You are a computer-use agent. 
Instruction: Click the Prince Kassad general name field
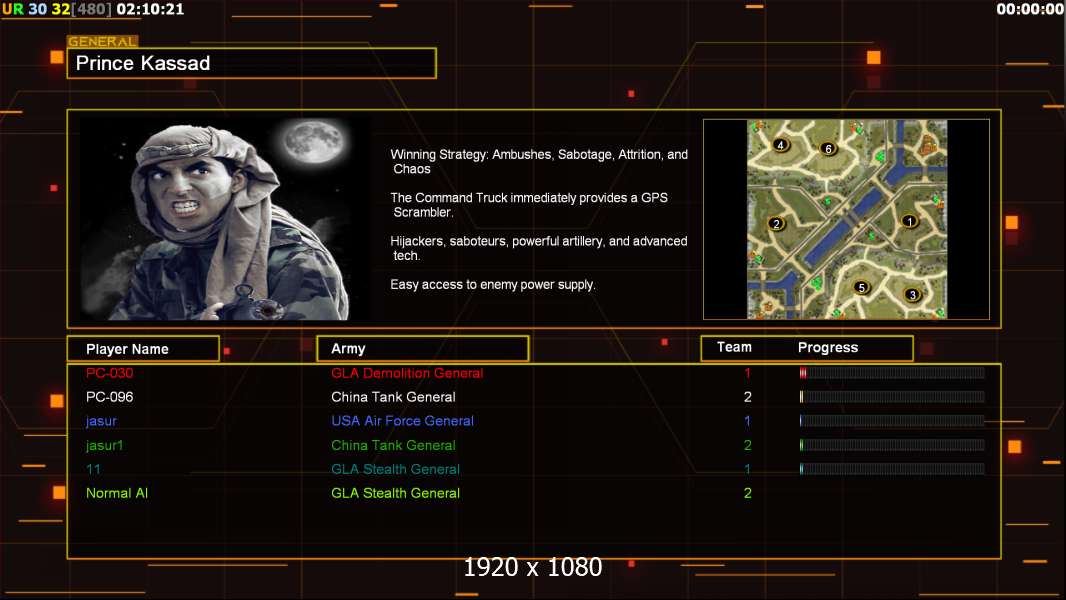252,64
